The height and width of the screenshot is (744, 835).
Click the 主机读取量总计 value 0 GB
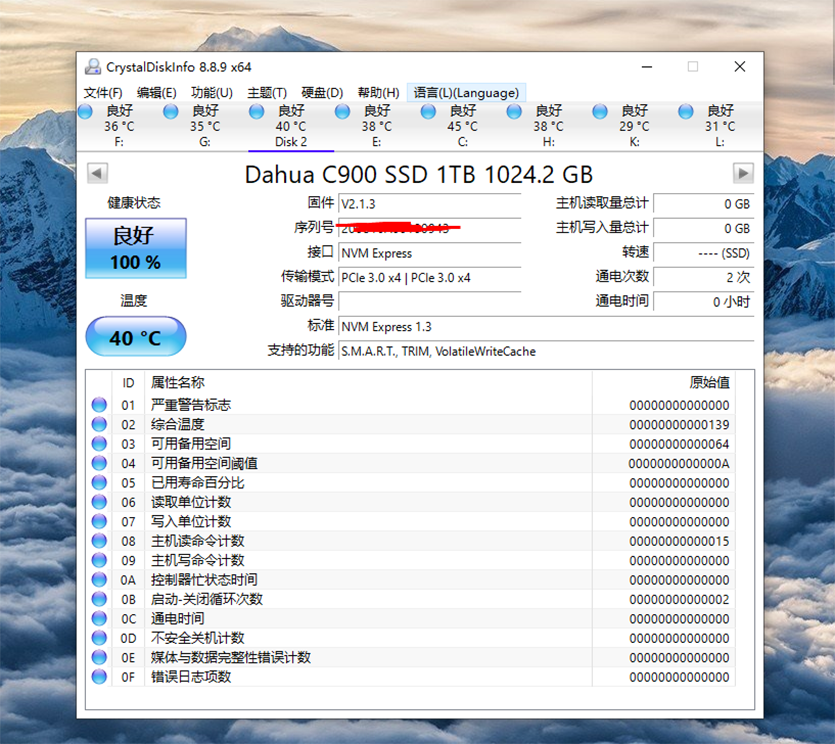[x=703, y=204]
